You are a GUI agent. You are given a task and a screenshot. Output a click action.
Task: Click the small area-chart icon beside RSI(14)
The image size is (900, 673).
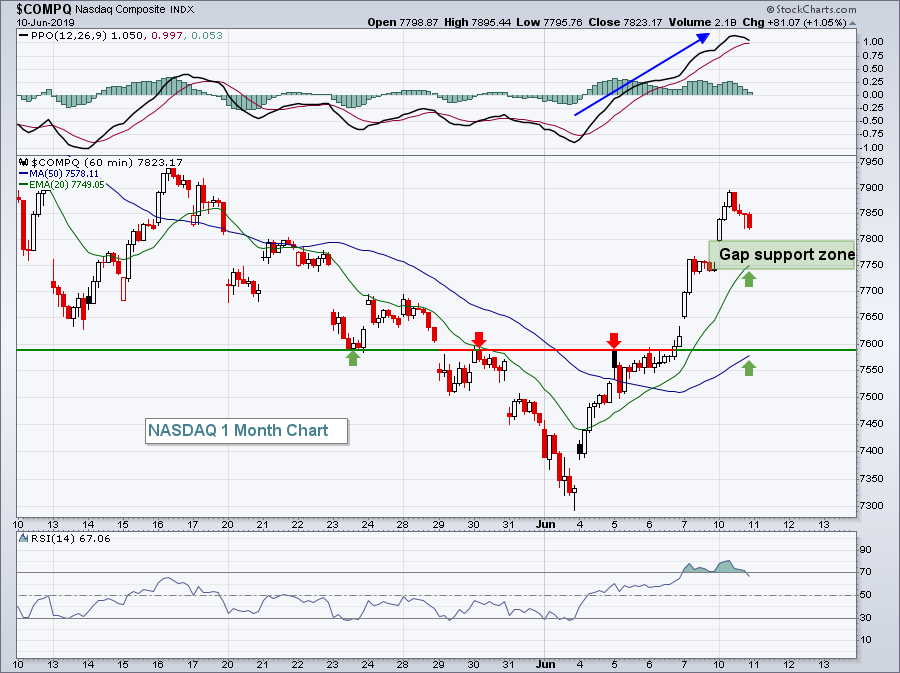pyautogui.click(x=23, y=538)
